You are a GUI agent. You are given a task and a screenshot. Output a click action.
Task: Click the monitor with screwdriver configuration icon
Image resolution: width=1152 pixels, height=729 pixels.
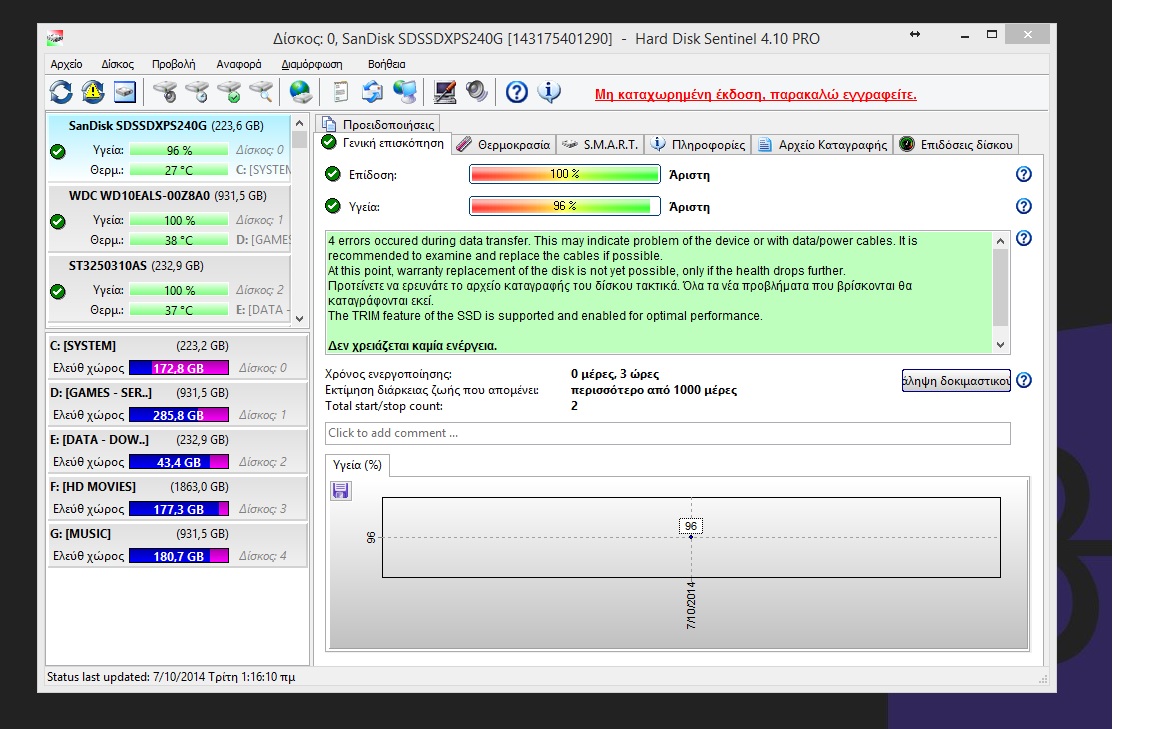444,92
